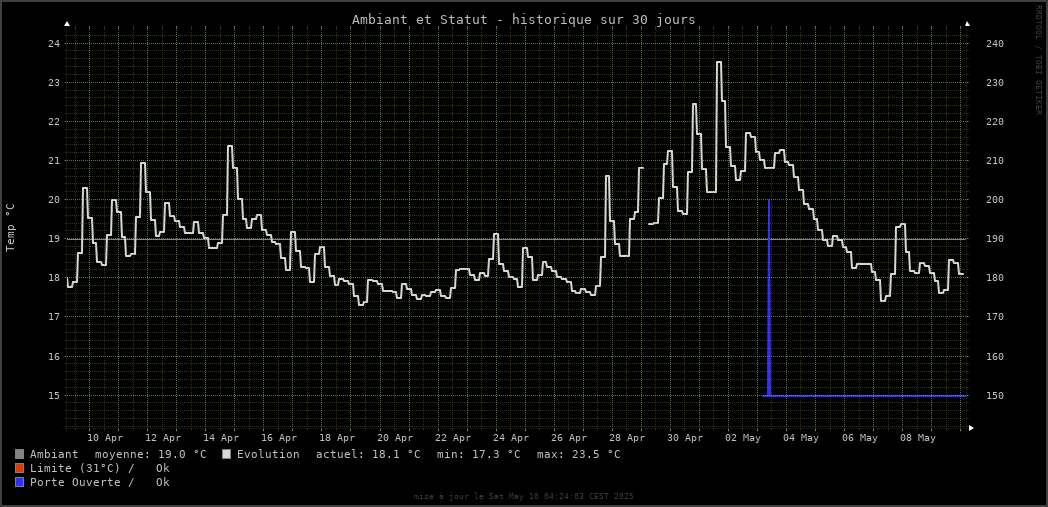Click the '08 May' date label
The height and width of the screenshot is (507, 1048).
pos(918,438)
